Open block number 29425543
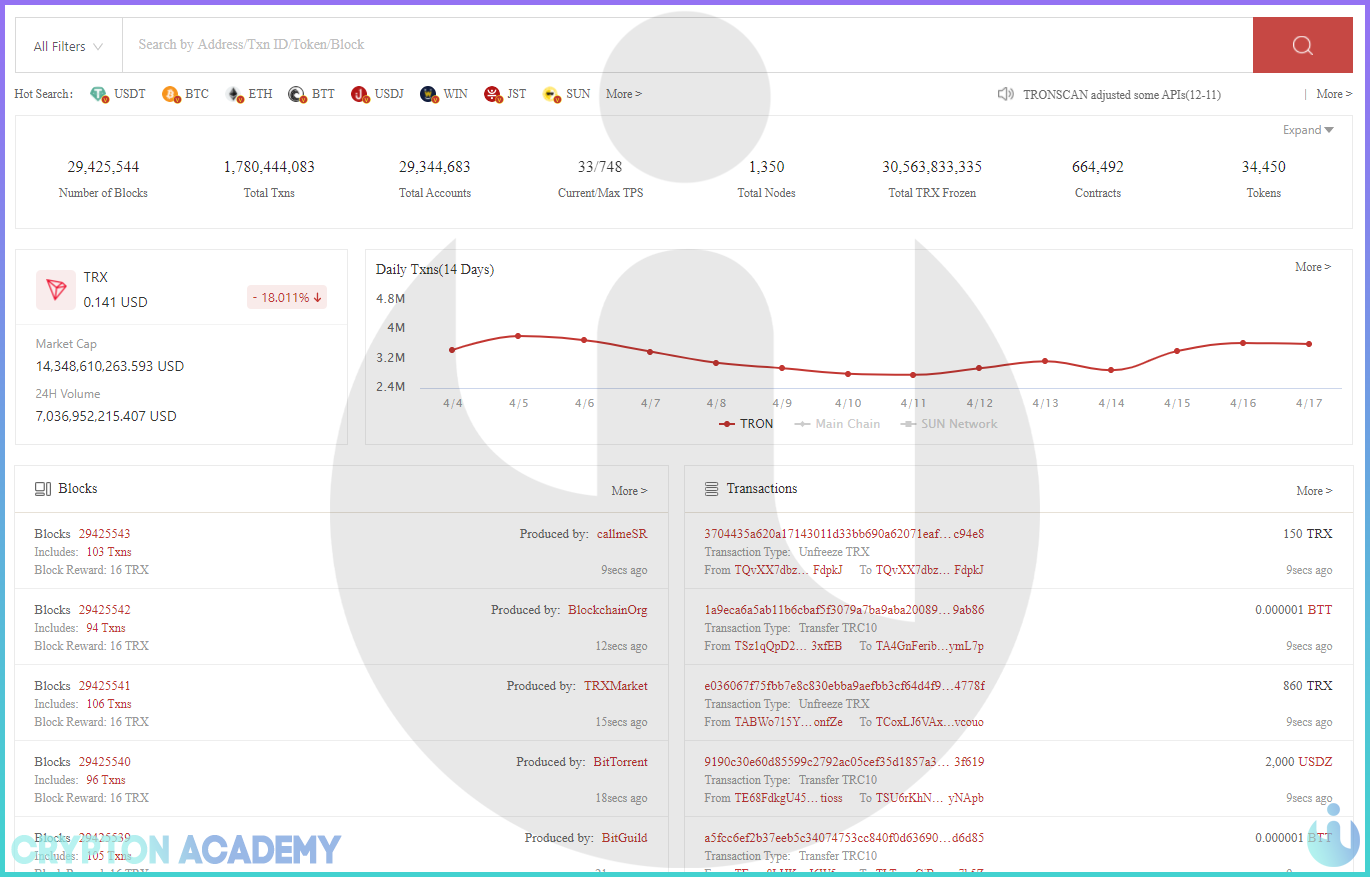 (105, 534)
